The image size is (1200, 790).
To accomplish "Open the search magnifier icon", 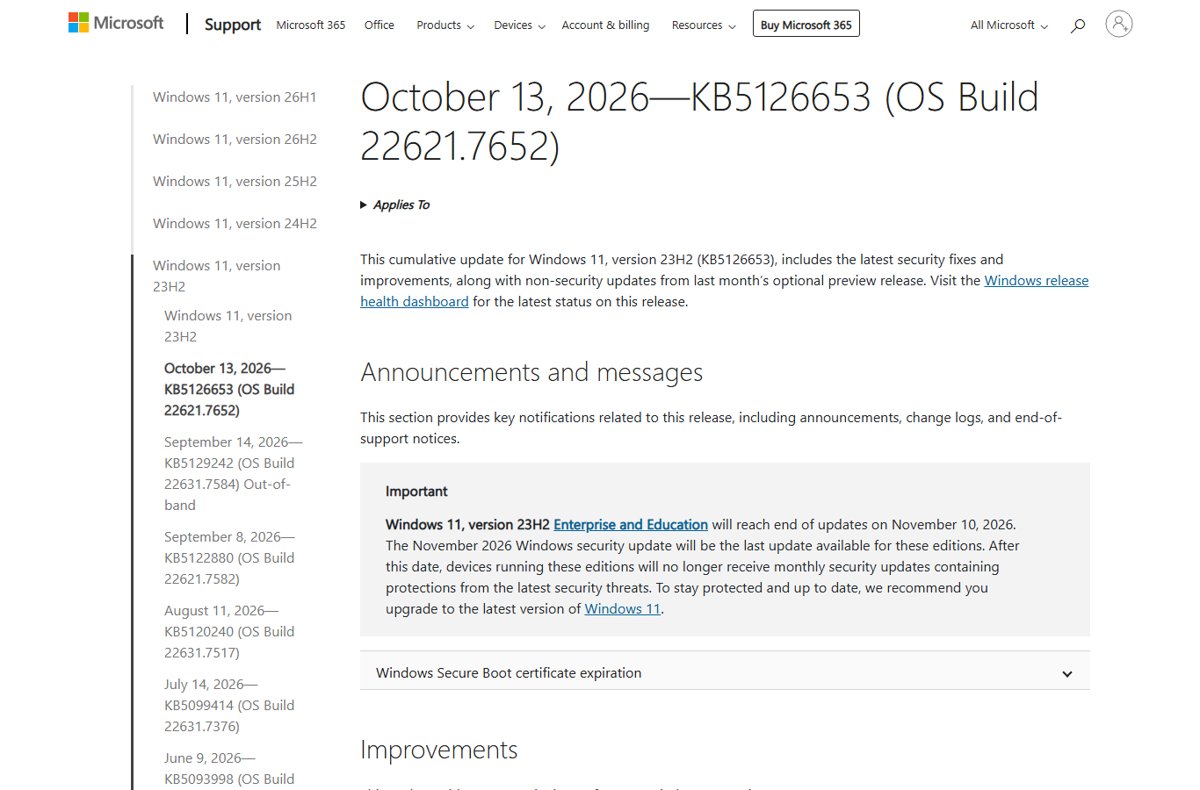I will (x=1077, y=25).
